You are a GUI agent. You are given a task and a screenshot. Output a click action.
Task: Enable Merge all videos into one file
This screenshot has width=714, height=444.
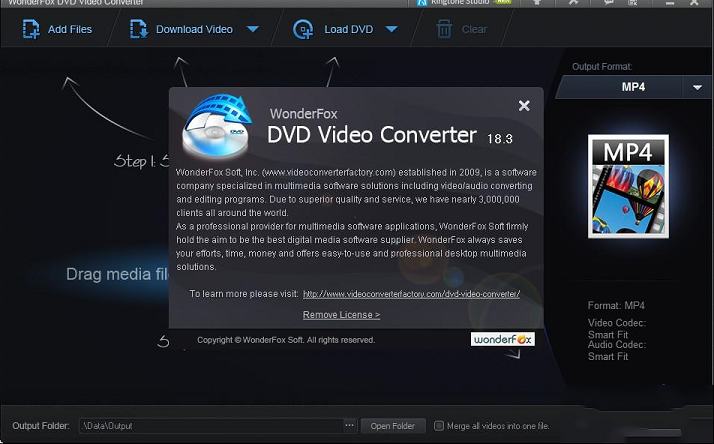pos(439,426)
